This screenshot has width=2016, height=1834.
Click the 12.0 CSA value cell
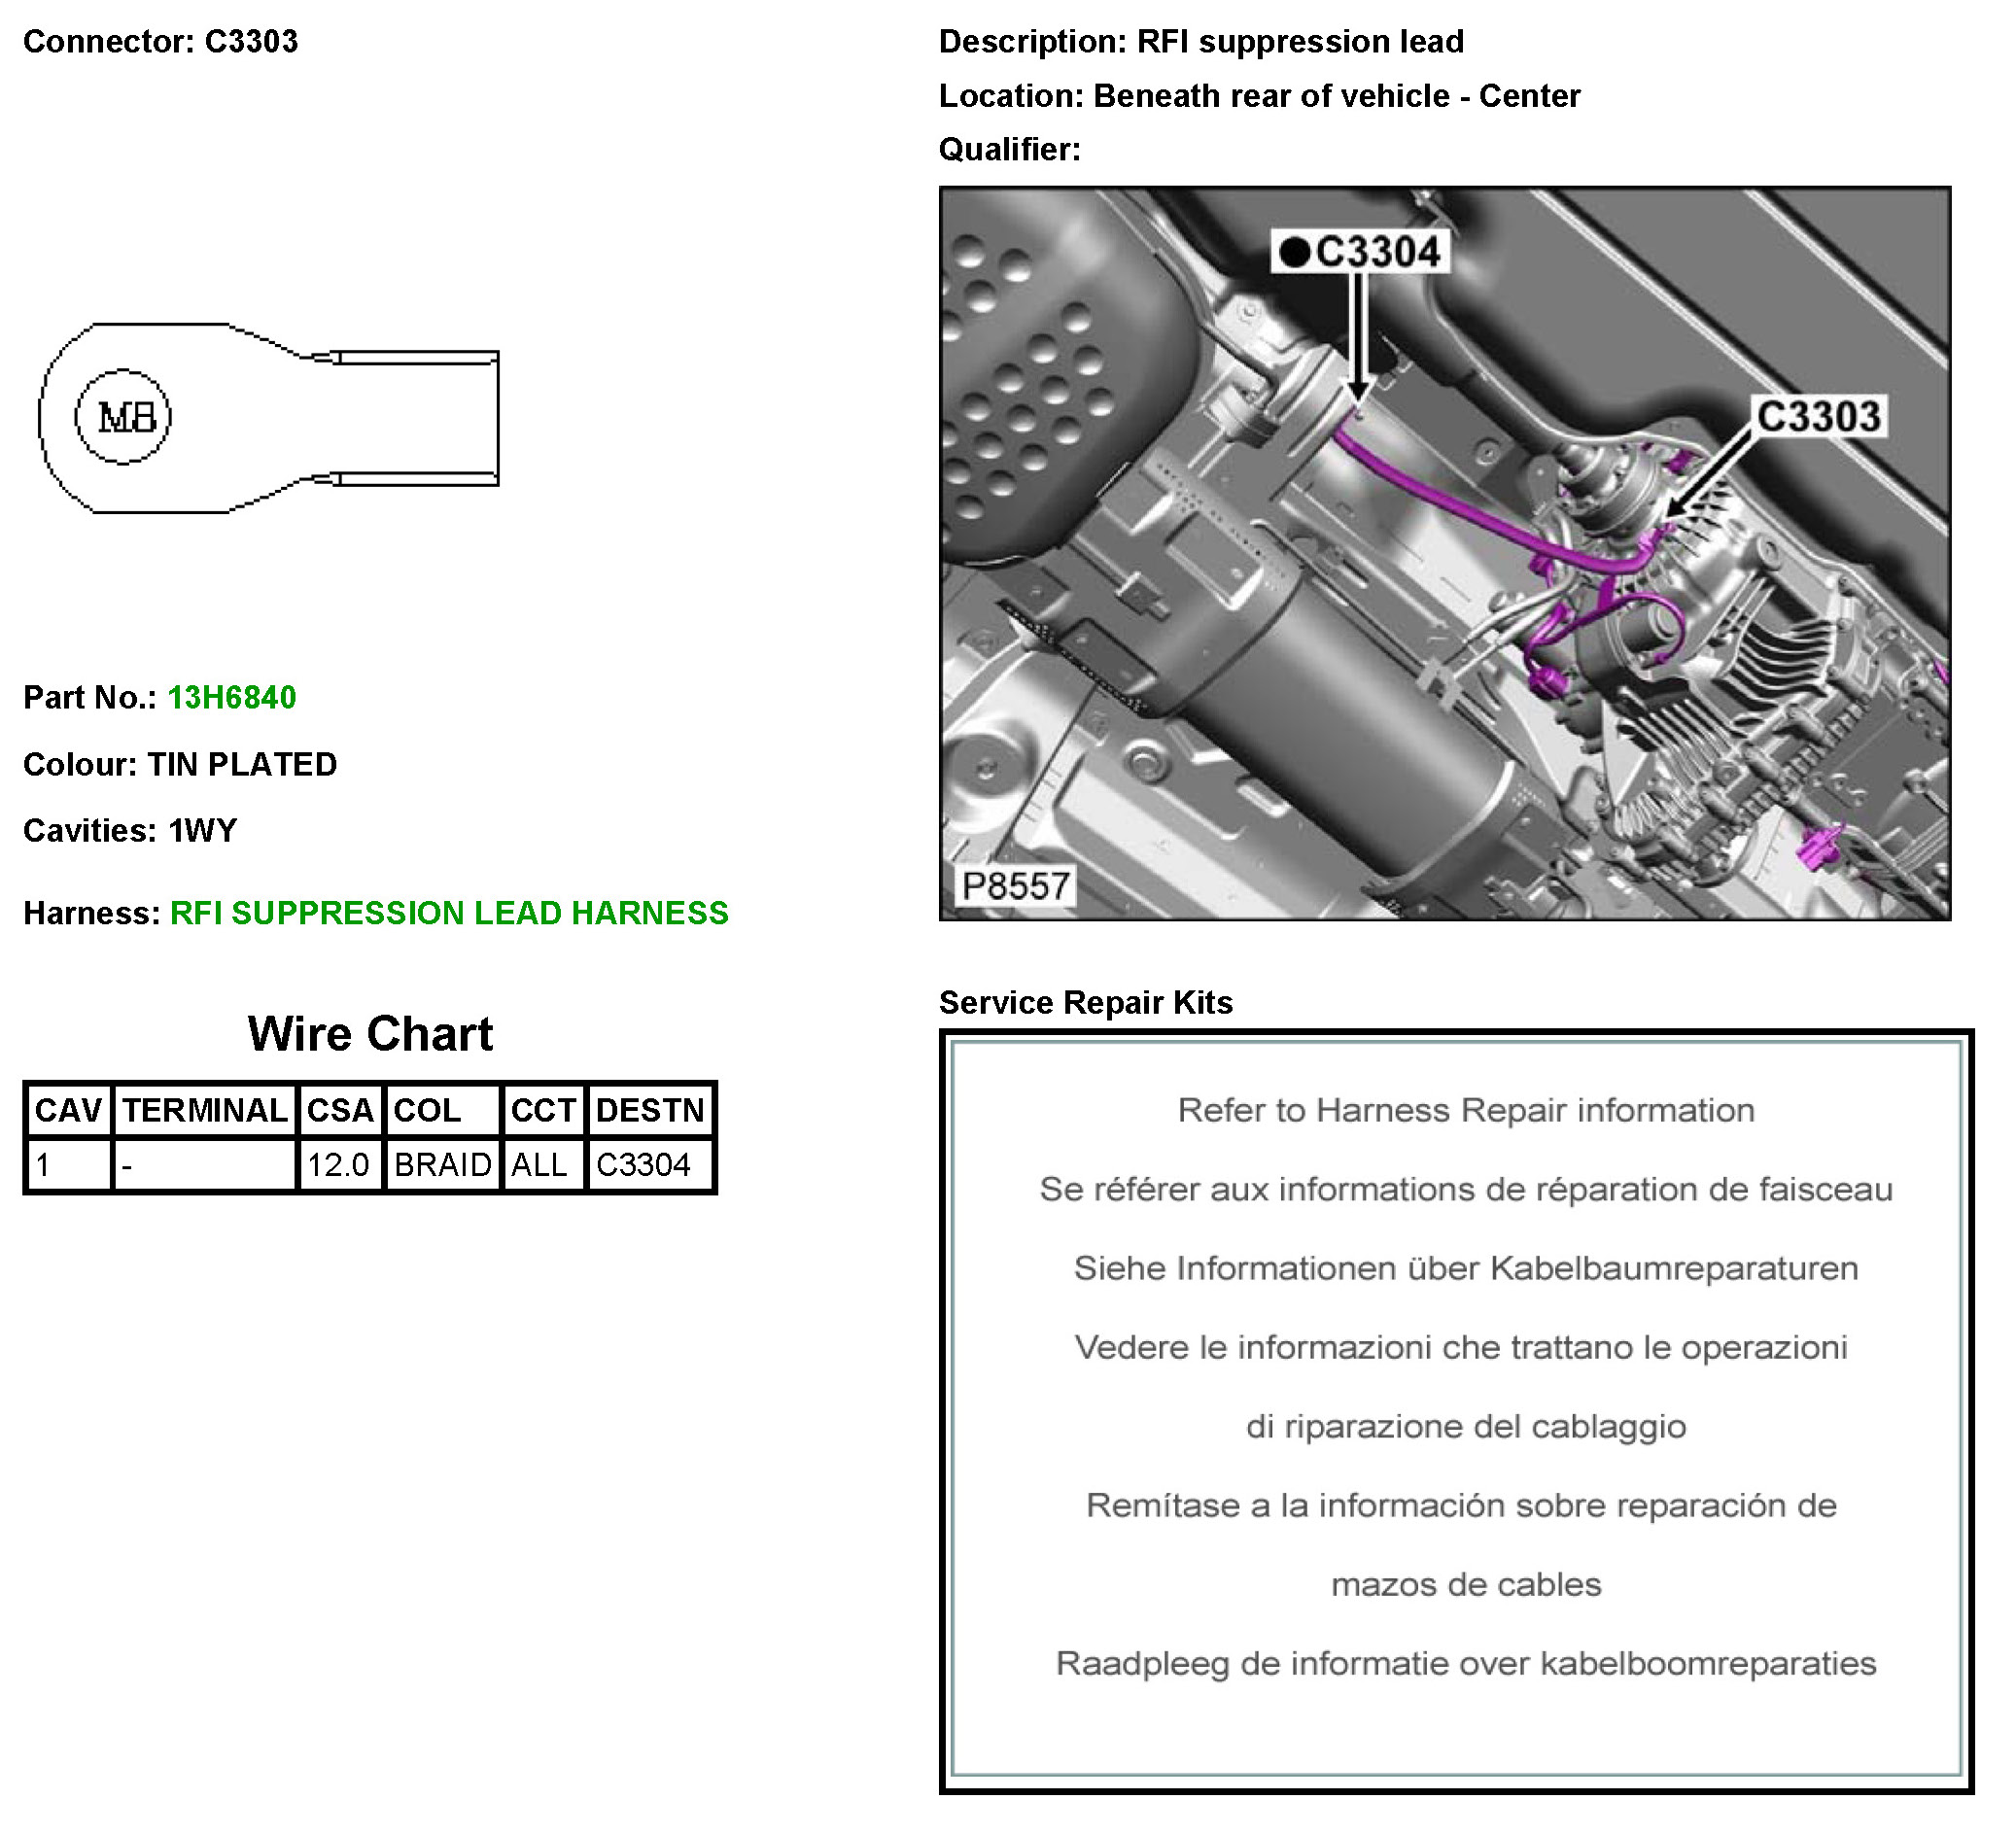tap(339, 1165)
